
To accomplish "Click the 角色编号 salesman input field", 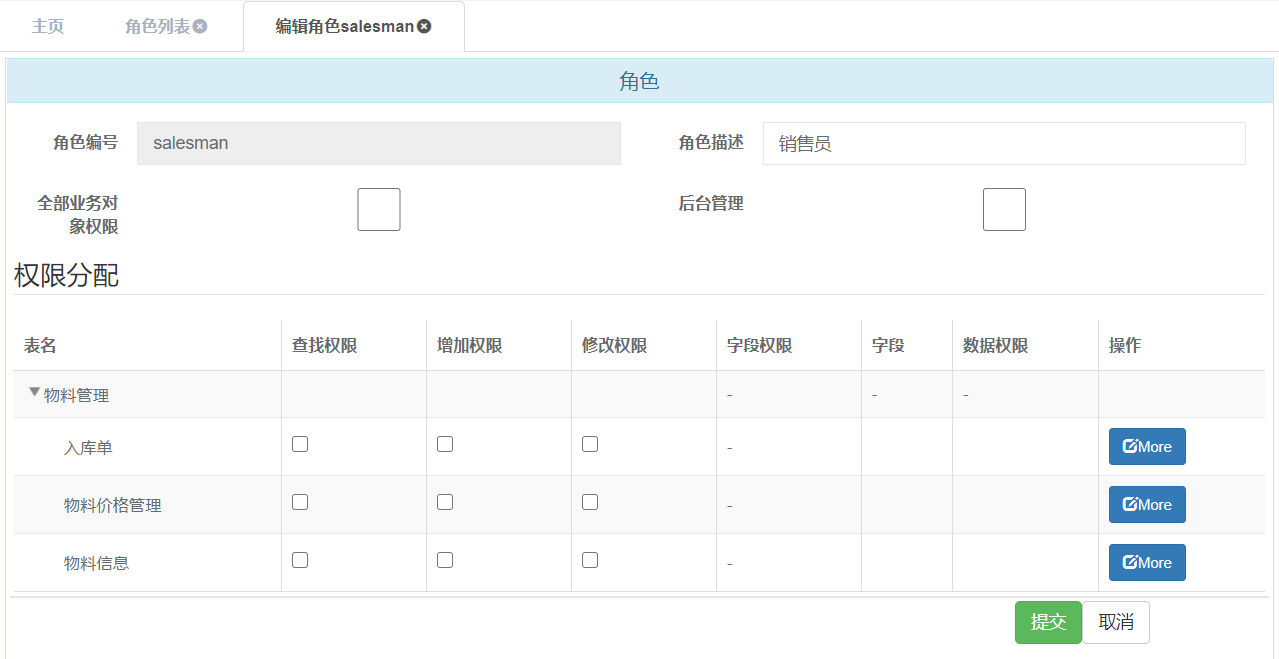I will [x=379, y=143].
